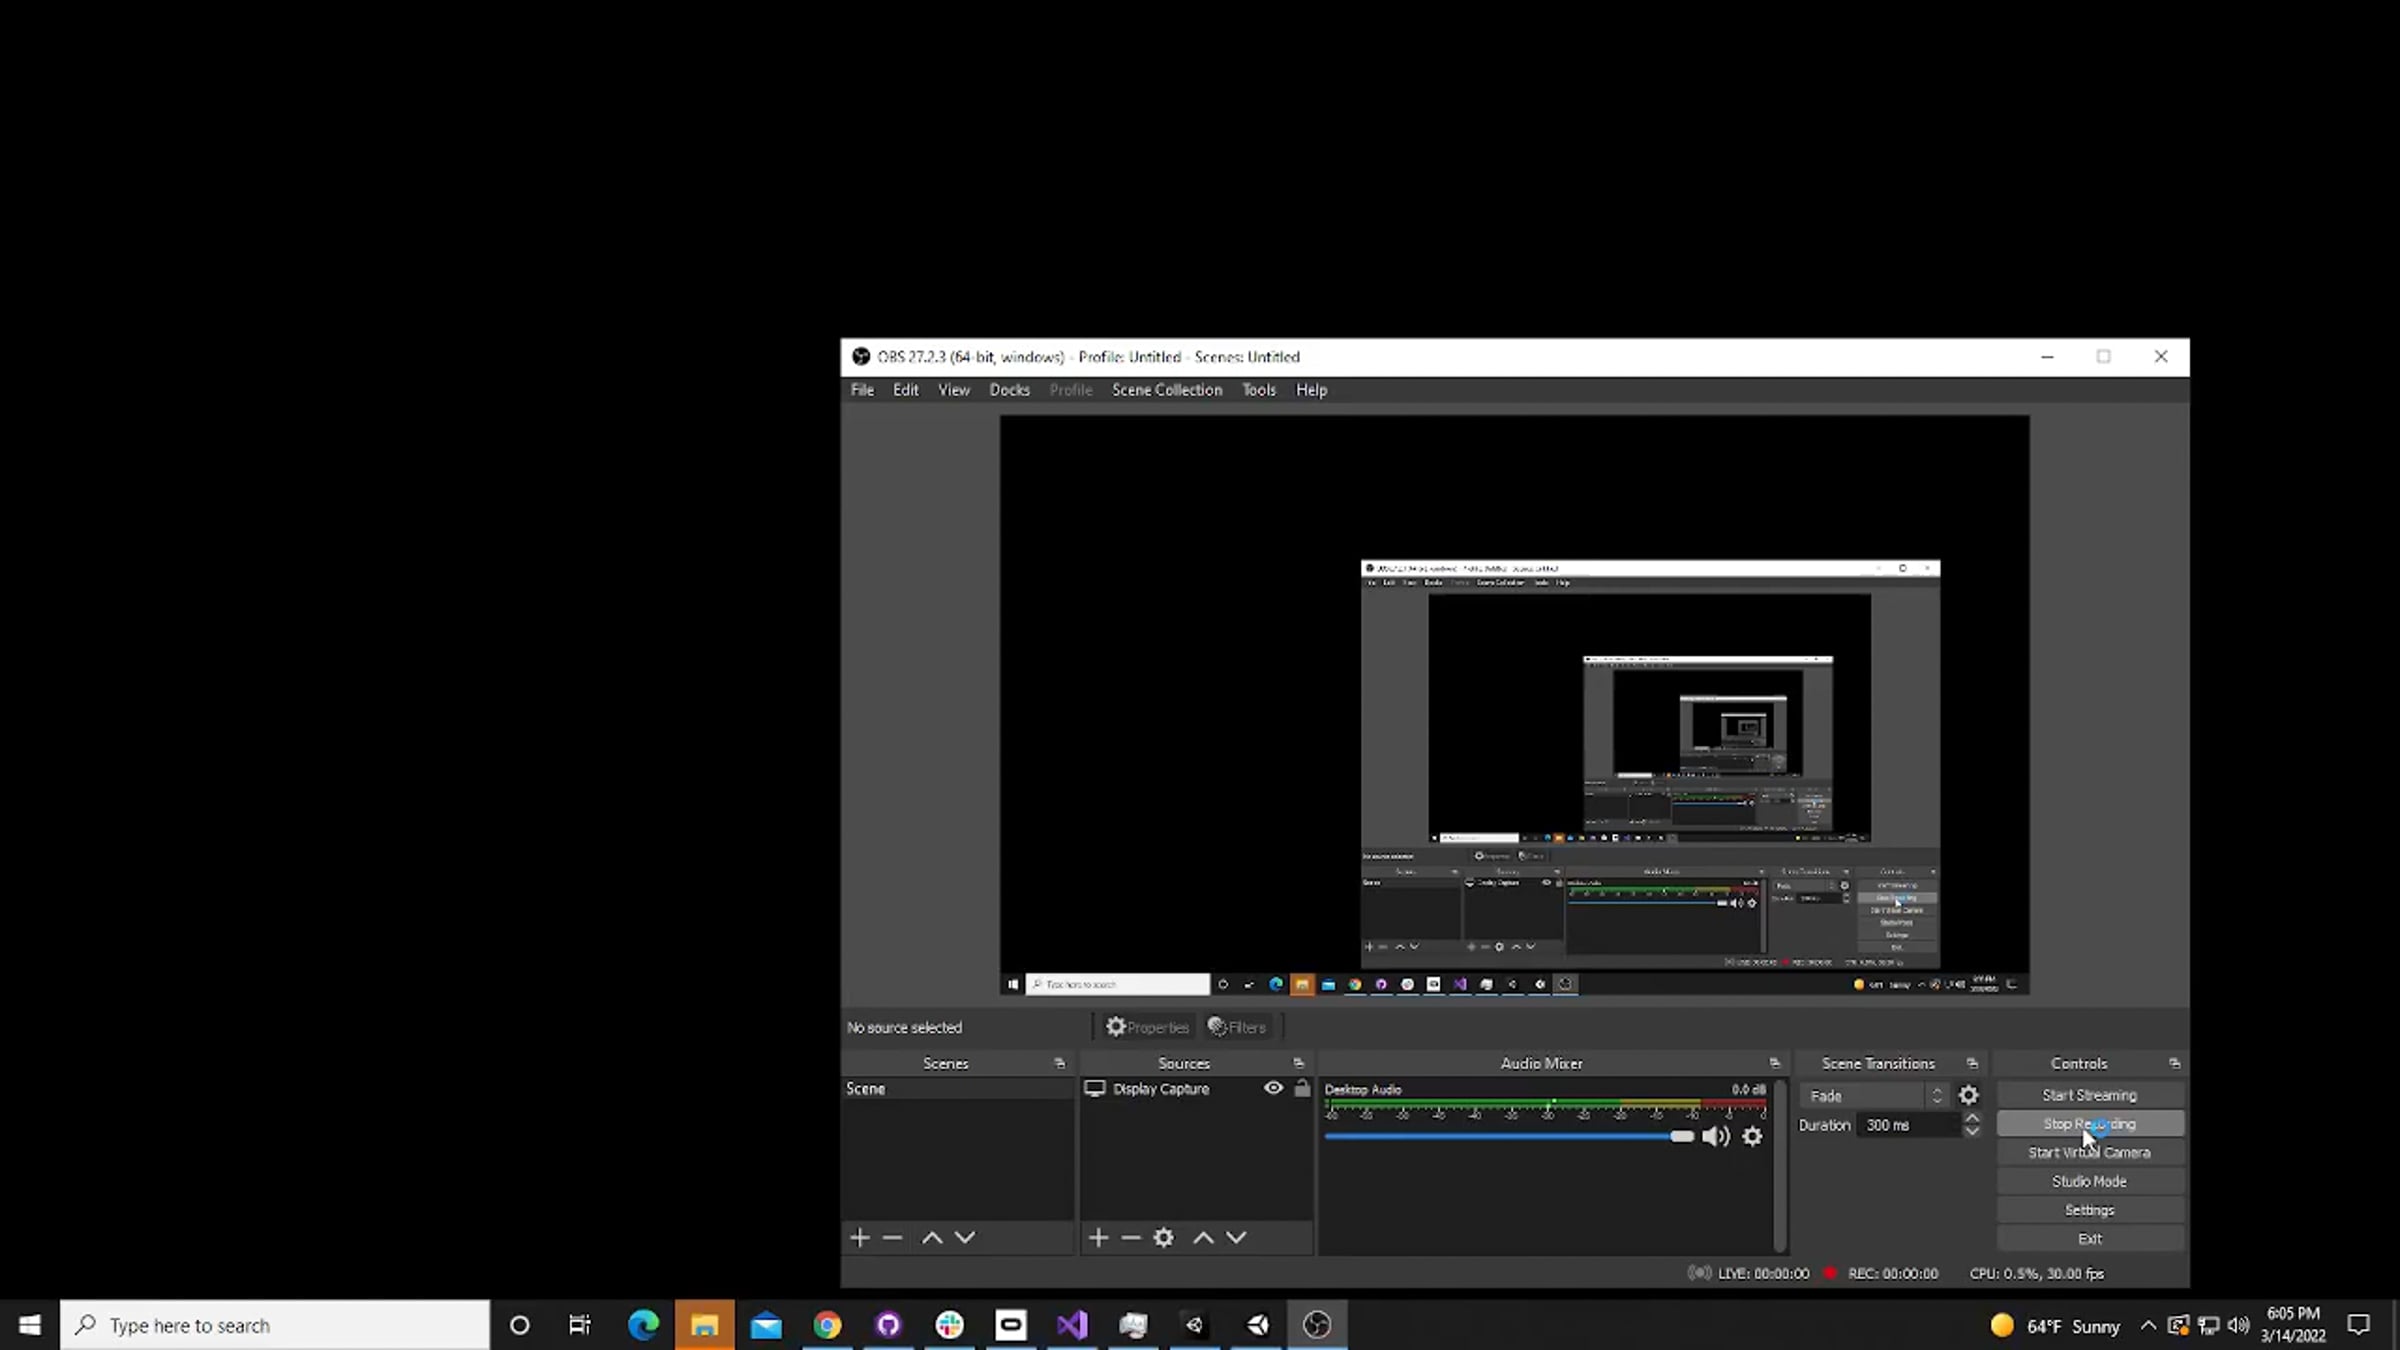This screenshot has width=2400, height=1350.
Task: Click the Desktop Audio volume slider handle
Action: [1682, 1136]
